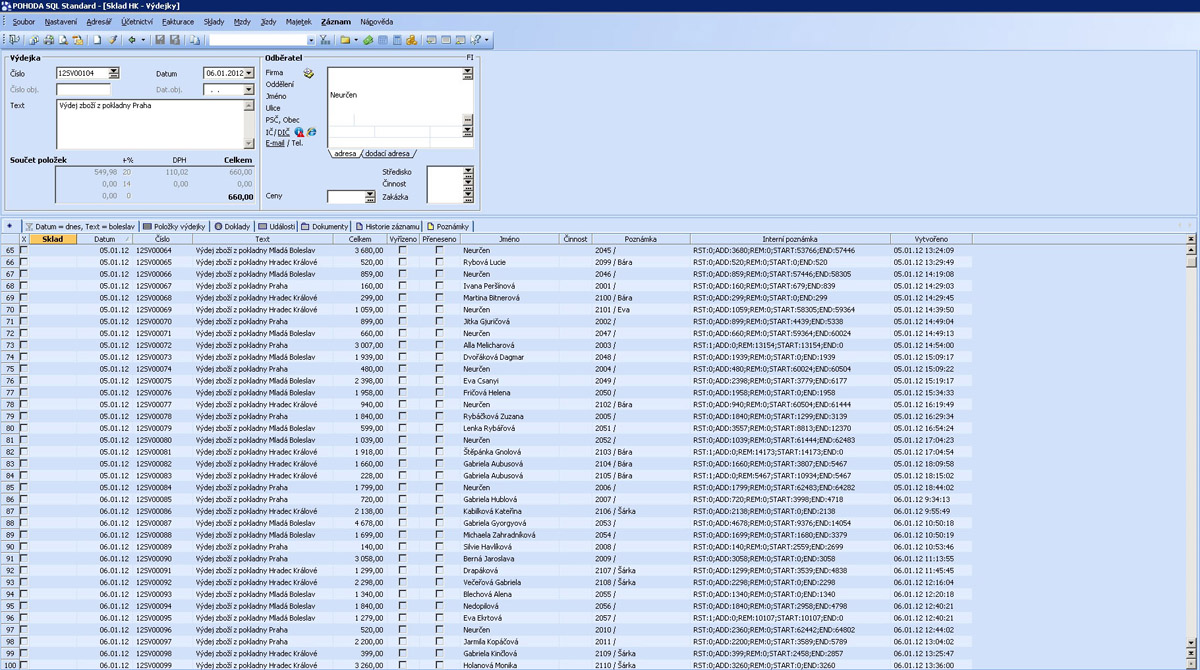Switch to dodací adresa tab
This screenshot has height=670, width=1200.
coord(385,154)
